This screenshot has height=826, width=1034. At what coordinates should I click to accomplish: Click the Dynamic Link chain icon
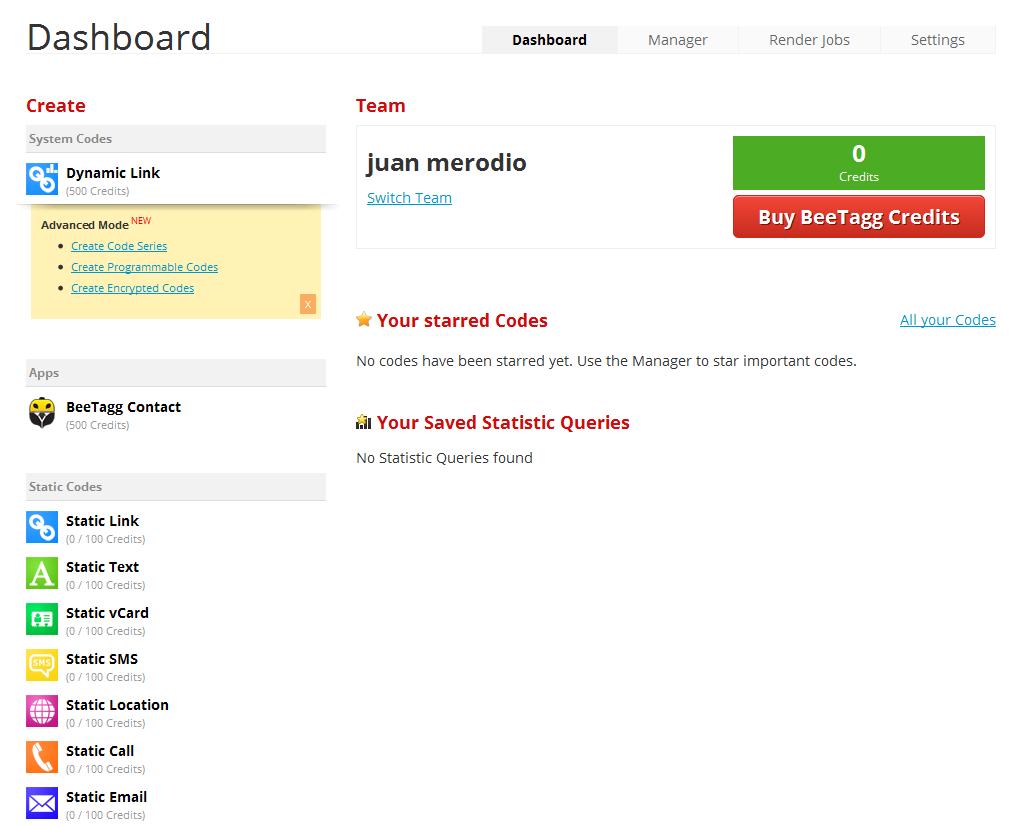(42, 179)
